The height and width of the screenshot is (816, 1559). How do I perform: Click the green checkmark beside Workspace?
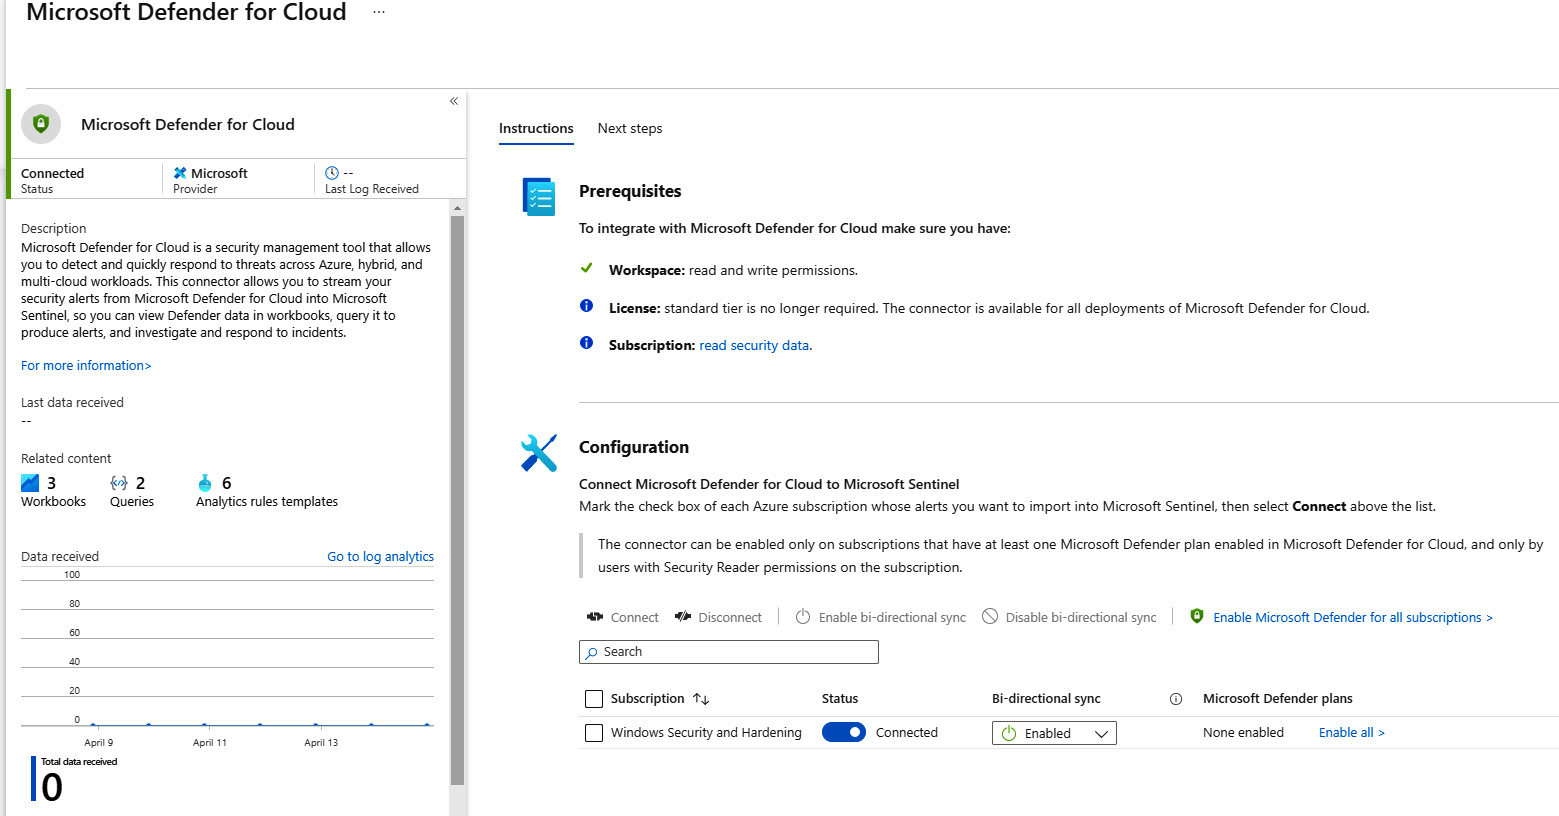587,268
